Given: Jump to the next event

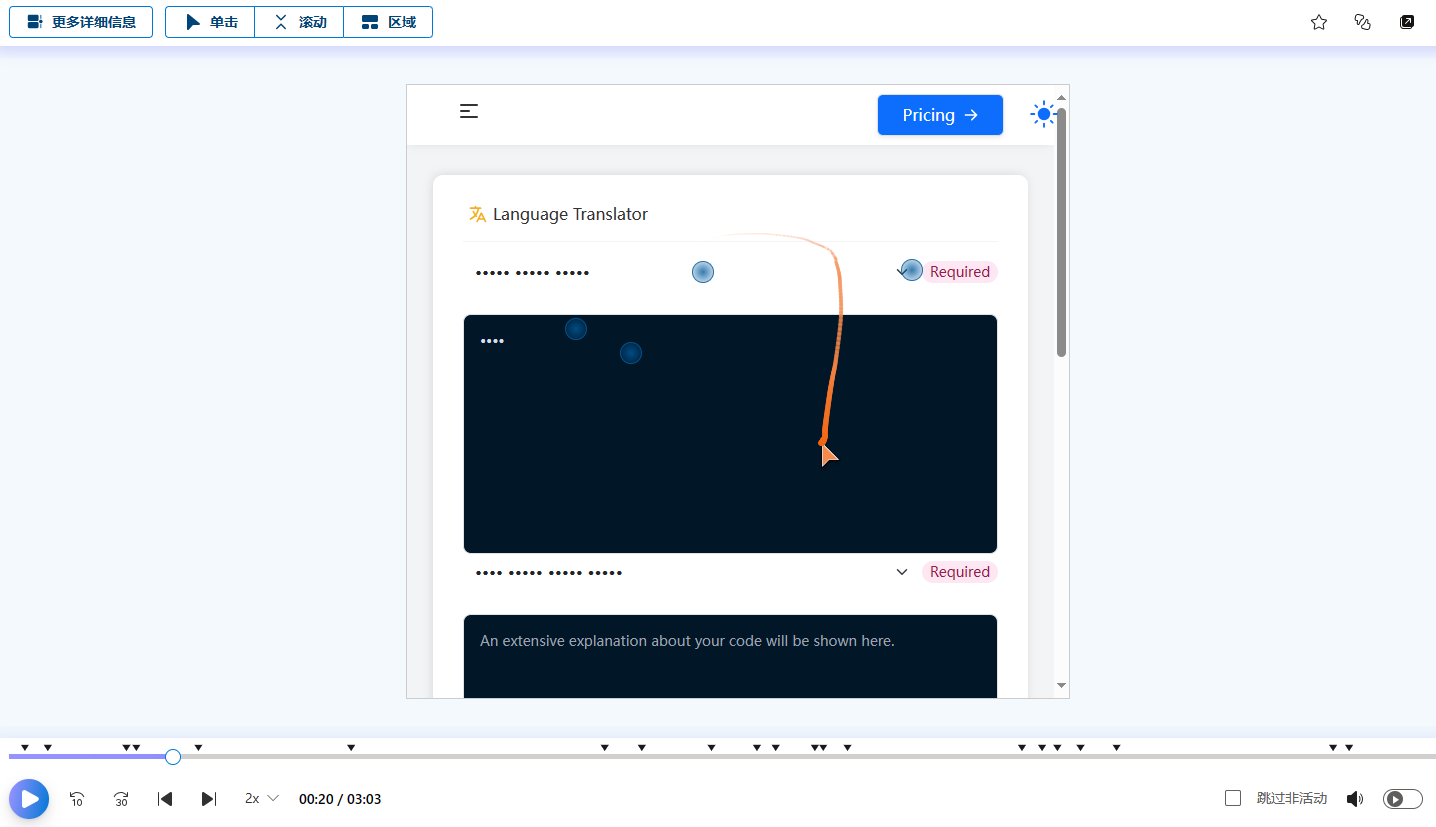Looking at the screenshot, I should click(209, 799).
